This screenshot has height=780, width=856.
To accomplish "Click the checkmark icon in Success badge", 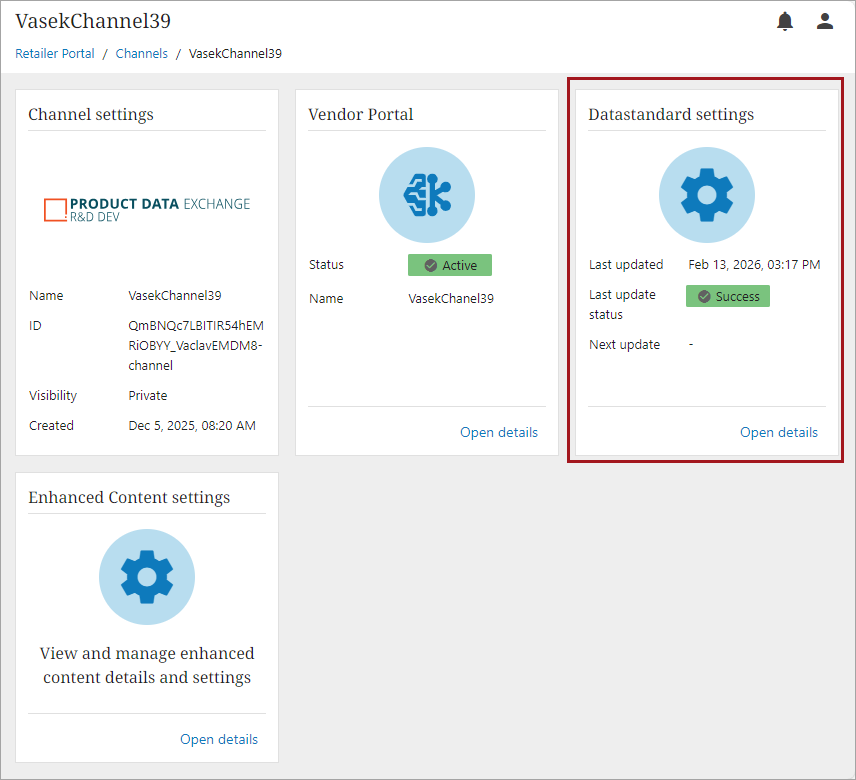I will pos(704,297).
